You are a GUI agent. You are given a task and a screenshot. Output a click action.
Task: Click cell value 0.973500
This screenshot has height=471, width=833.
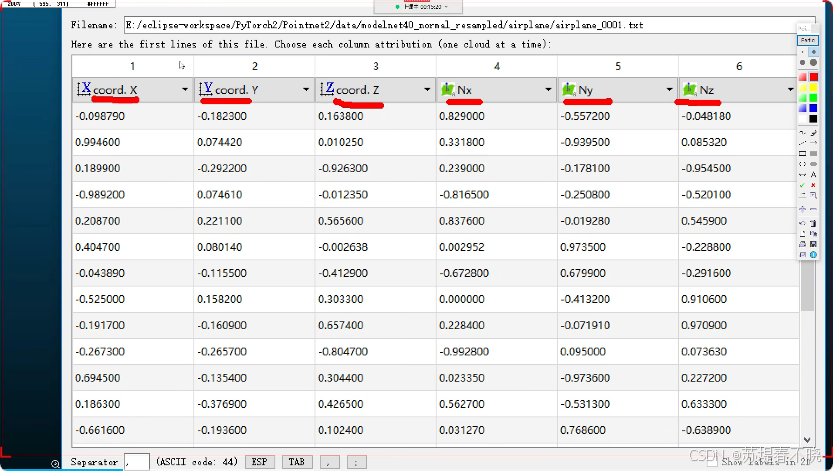coord(583,247)
